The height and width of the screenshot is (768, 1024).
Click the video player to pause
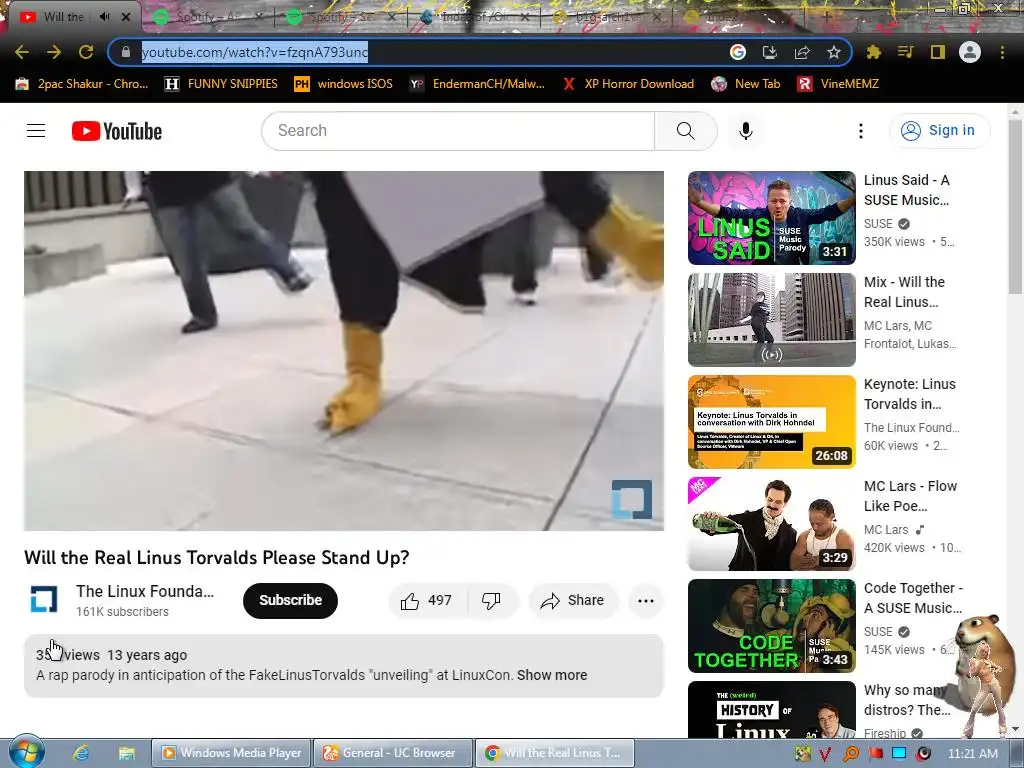coord(344,351)
